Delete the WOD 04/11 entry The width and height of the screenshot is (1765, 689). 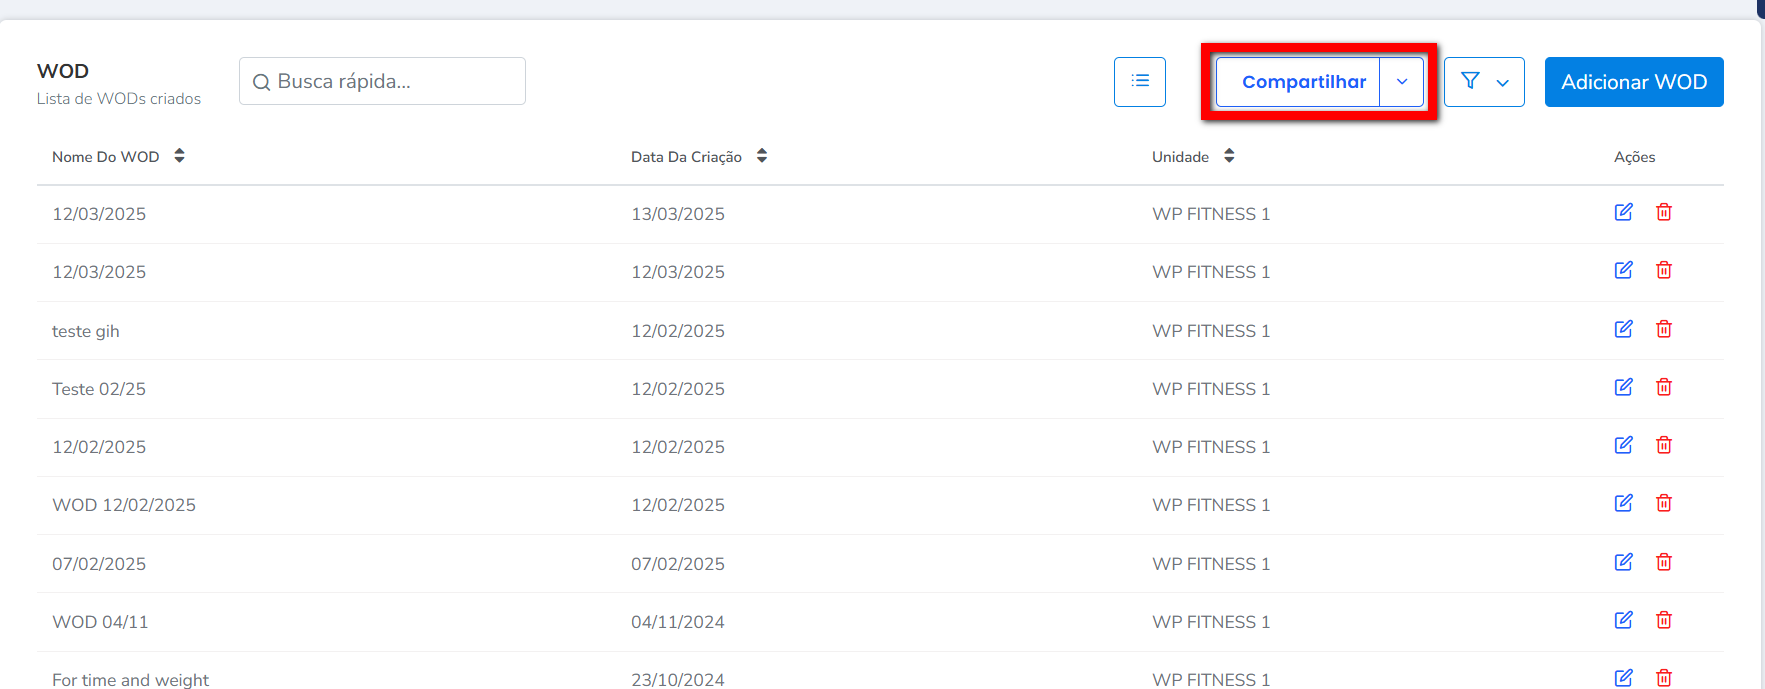(x=1663, y=620)
